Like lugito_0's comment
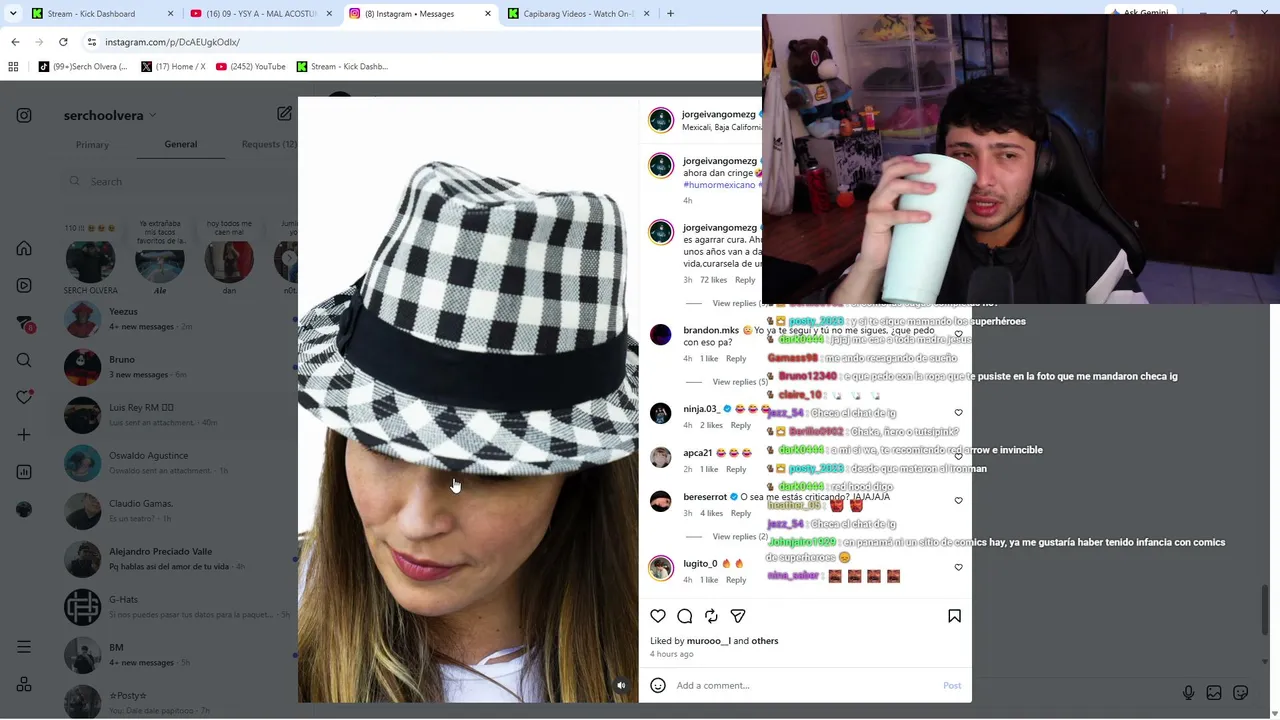Screen dimensions: 1280x720 [x=958, y=567]
